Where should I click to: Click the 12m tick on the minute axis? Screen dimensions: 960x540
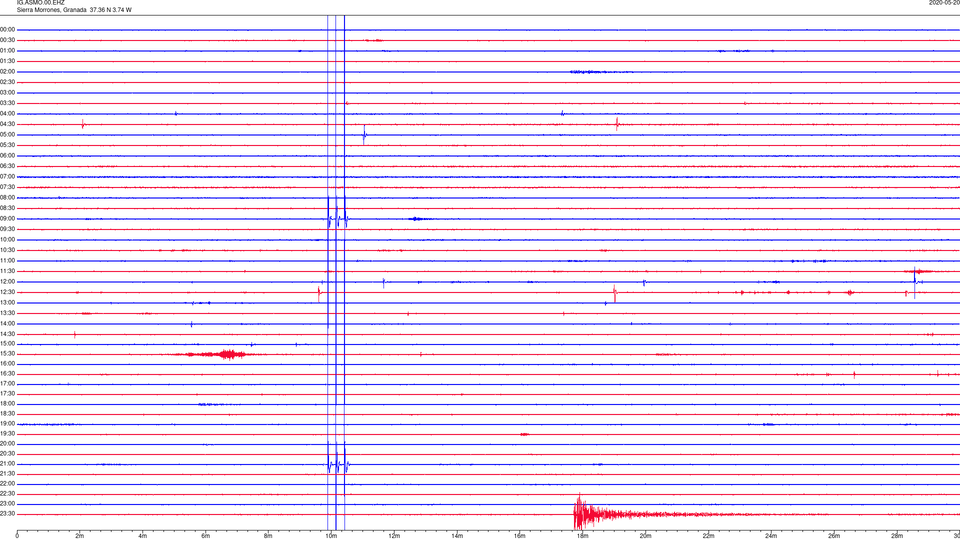click(394, 536)
